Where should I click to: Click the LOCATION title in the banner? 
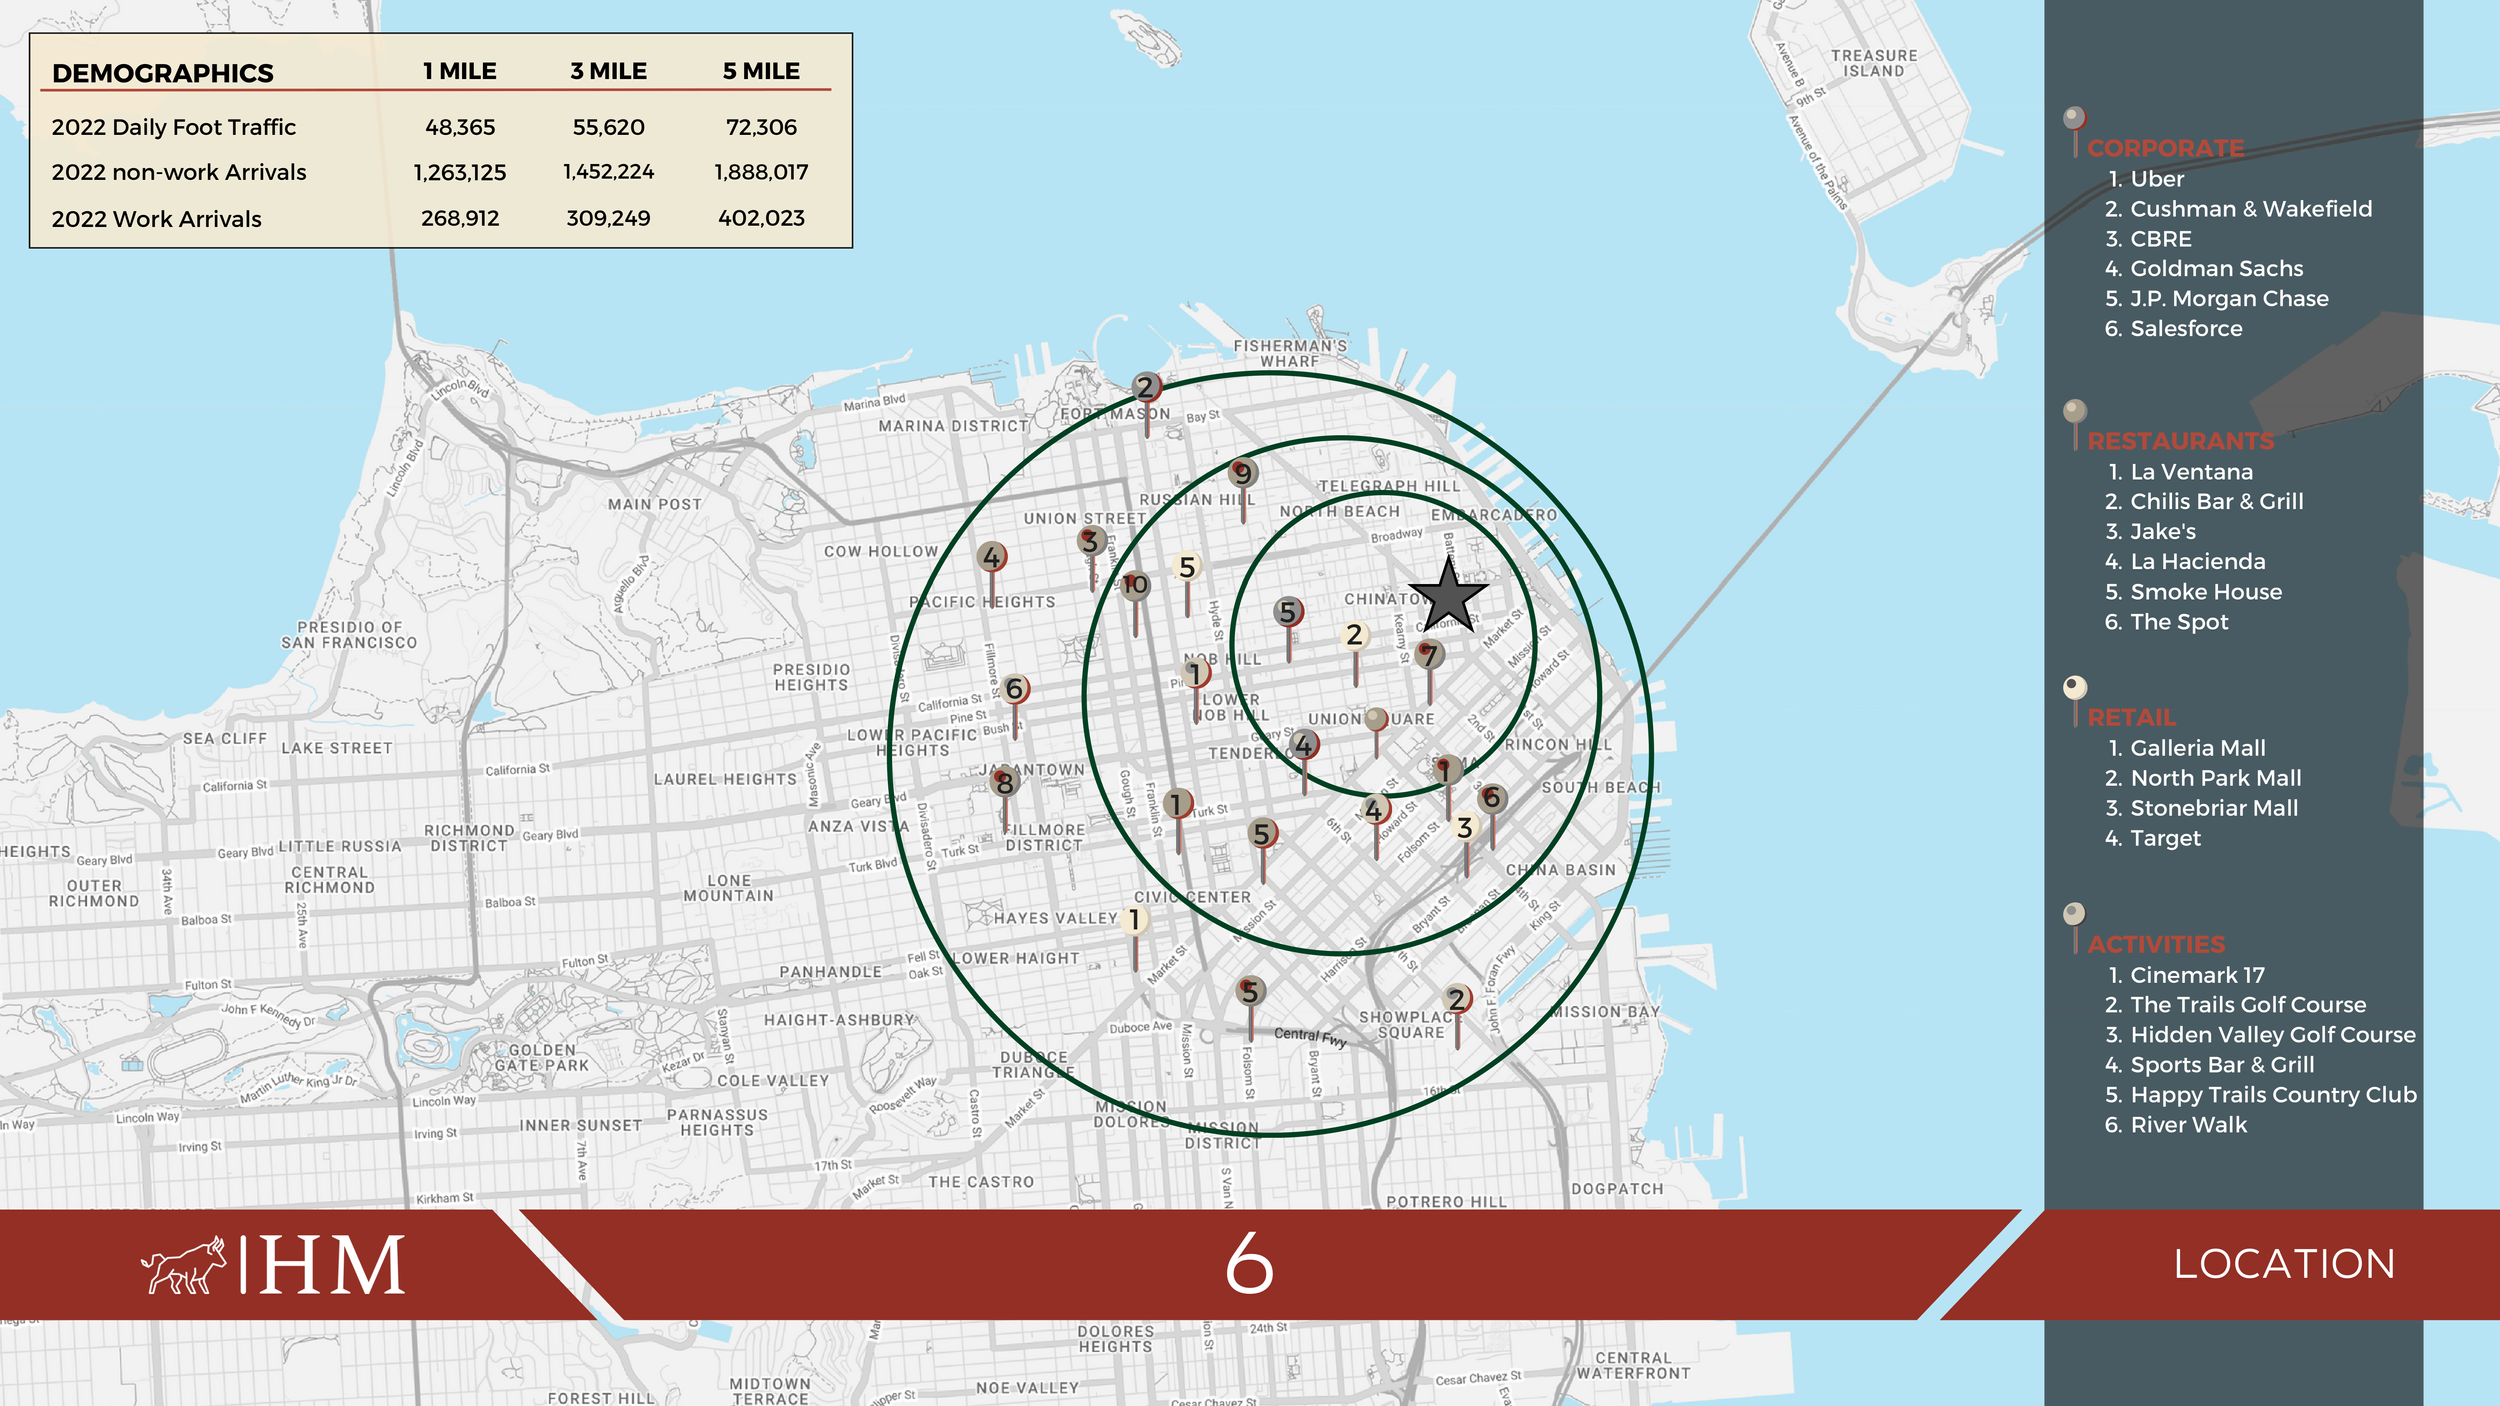click(2284, 1264)
